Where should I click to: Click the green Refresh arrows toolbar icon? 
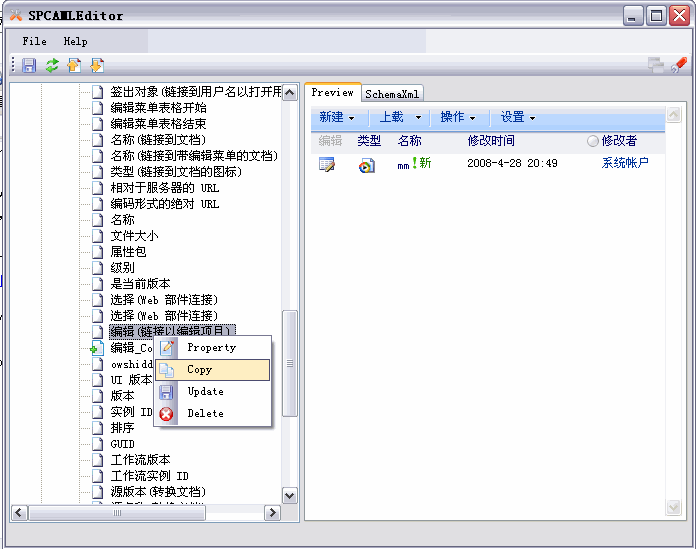(52, 66)
